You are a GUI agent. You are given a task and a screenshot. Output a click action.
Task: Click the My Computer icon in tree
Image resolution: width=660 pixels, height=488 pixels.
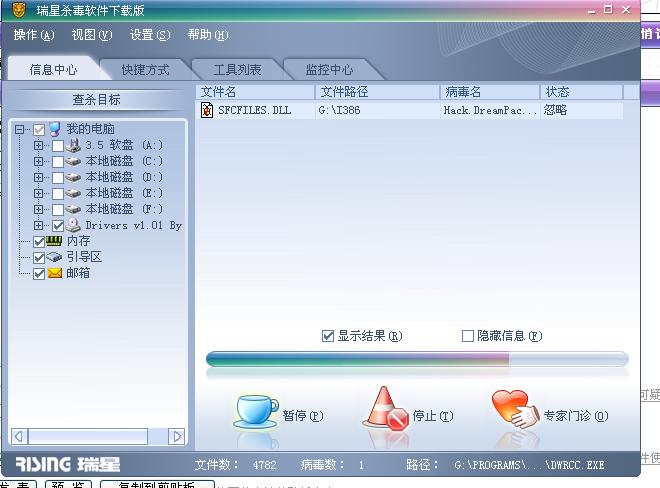tap(55, 129)
